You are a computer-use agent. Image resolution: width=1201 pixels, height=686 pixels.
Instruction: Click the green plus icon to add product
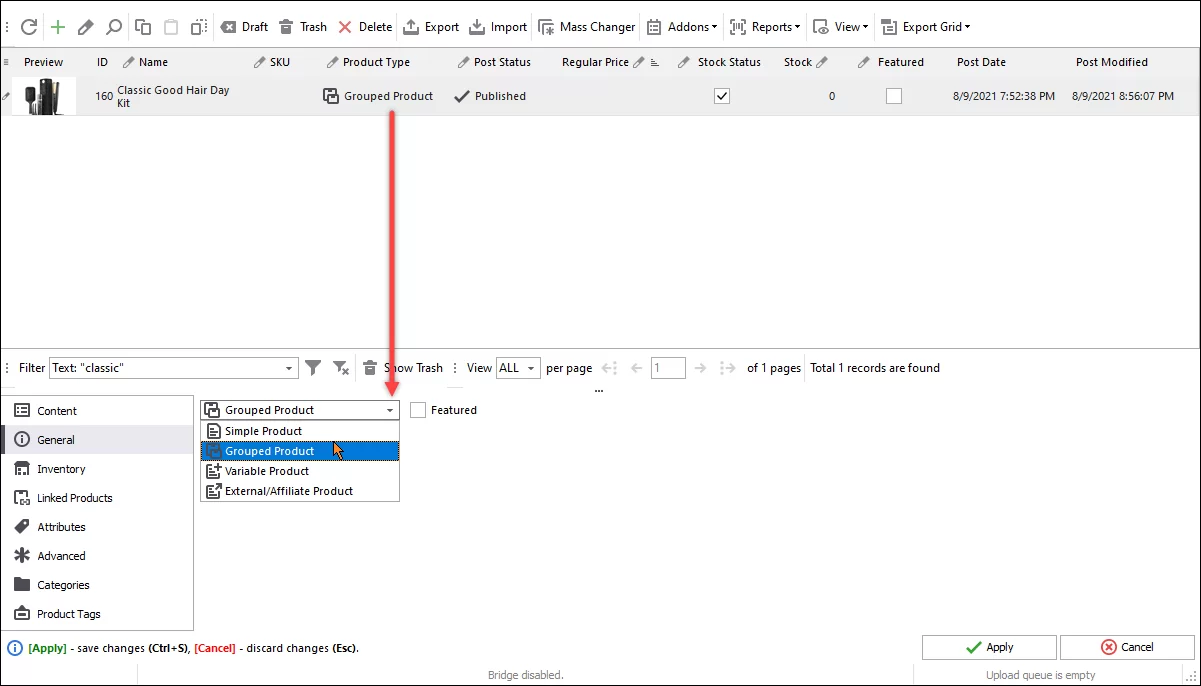pyautogui.click(x=60, y=26)
